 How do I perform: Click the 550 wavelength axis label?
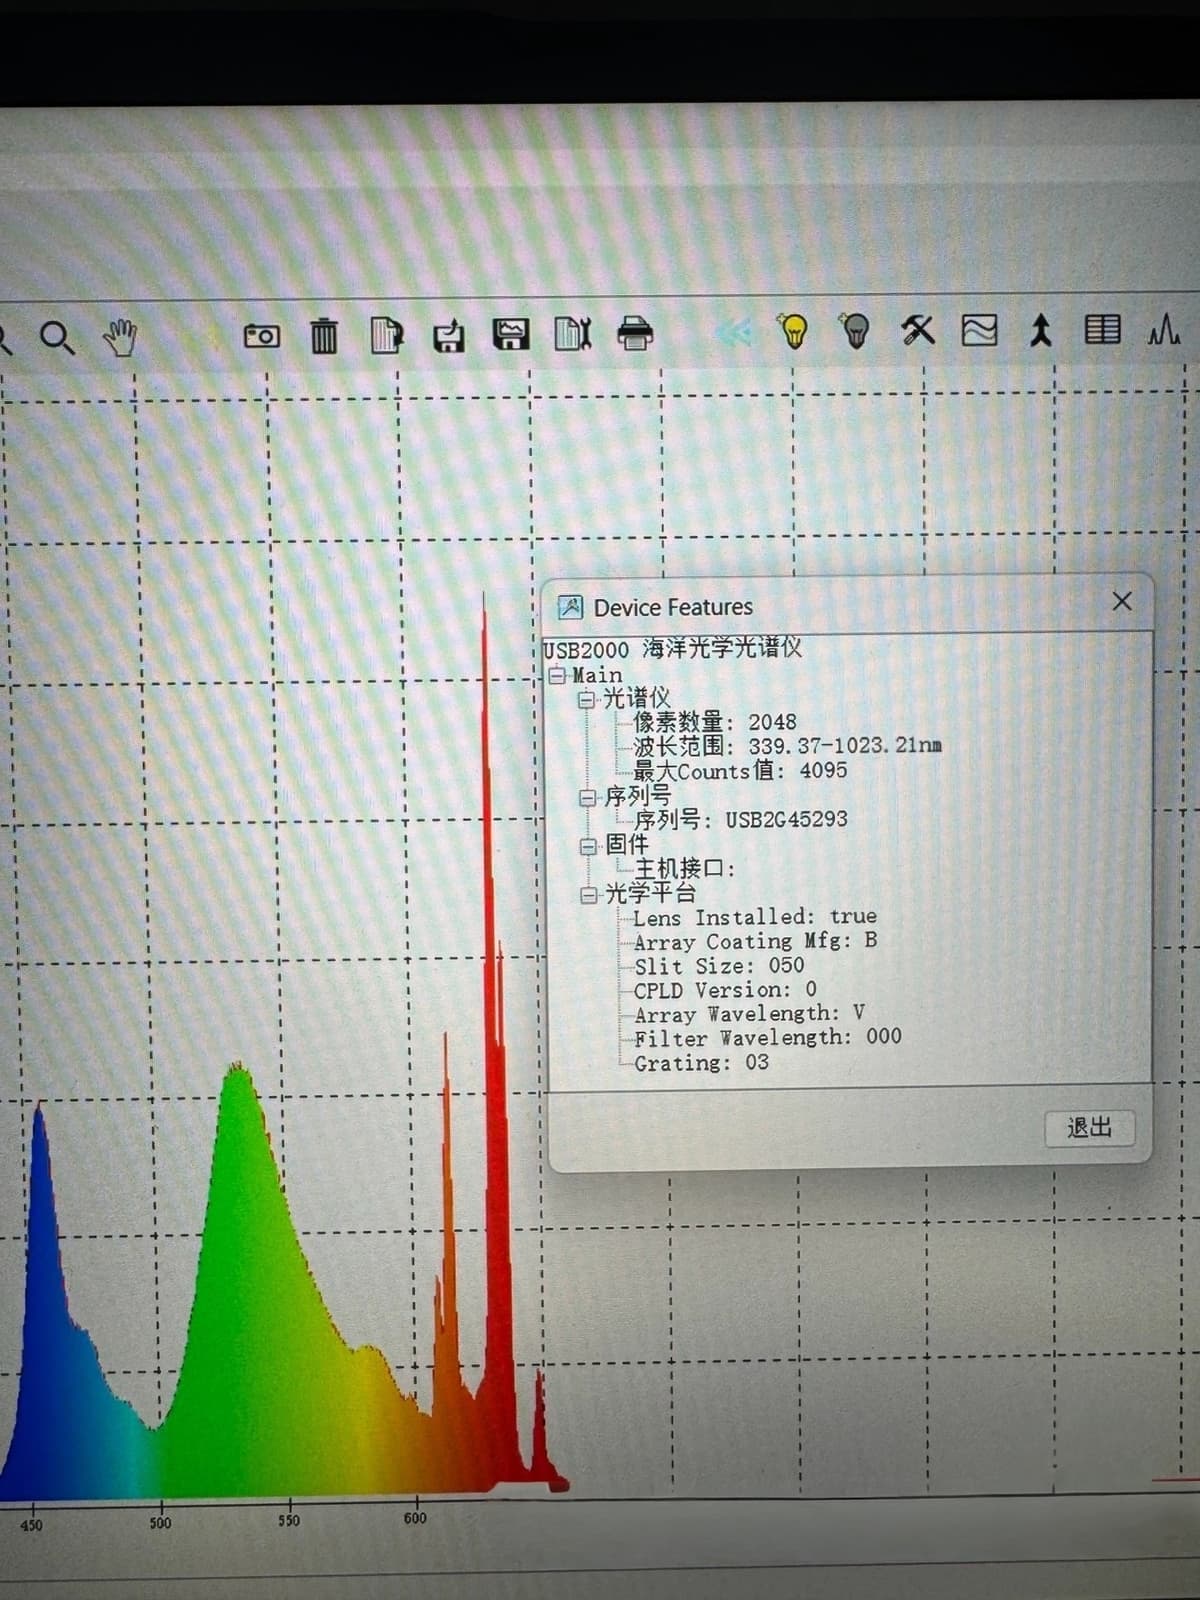click(x=288, y=1520)
